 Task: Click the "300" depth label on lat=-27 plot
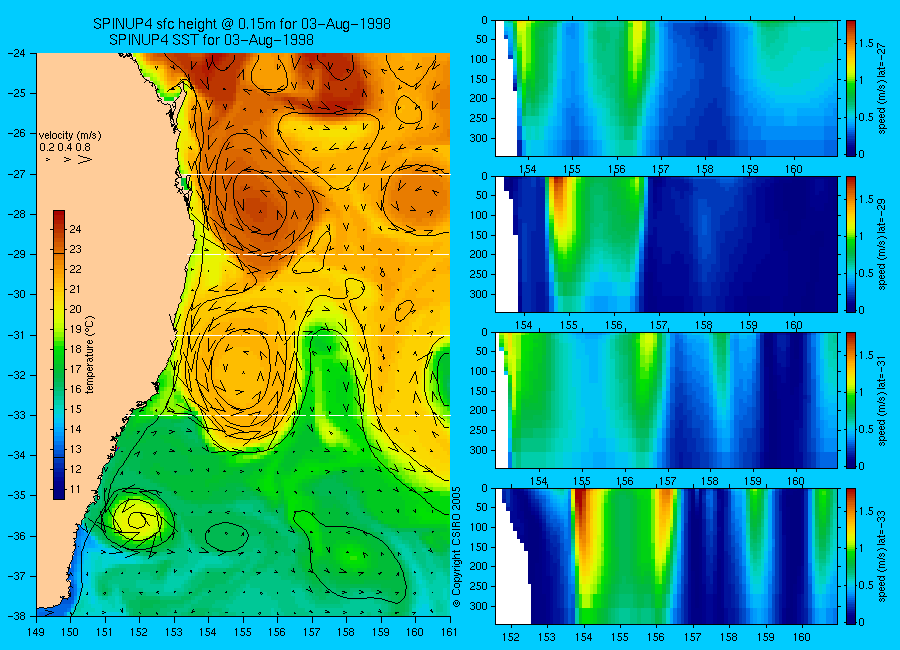click(x=478, y=138)
